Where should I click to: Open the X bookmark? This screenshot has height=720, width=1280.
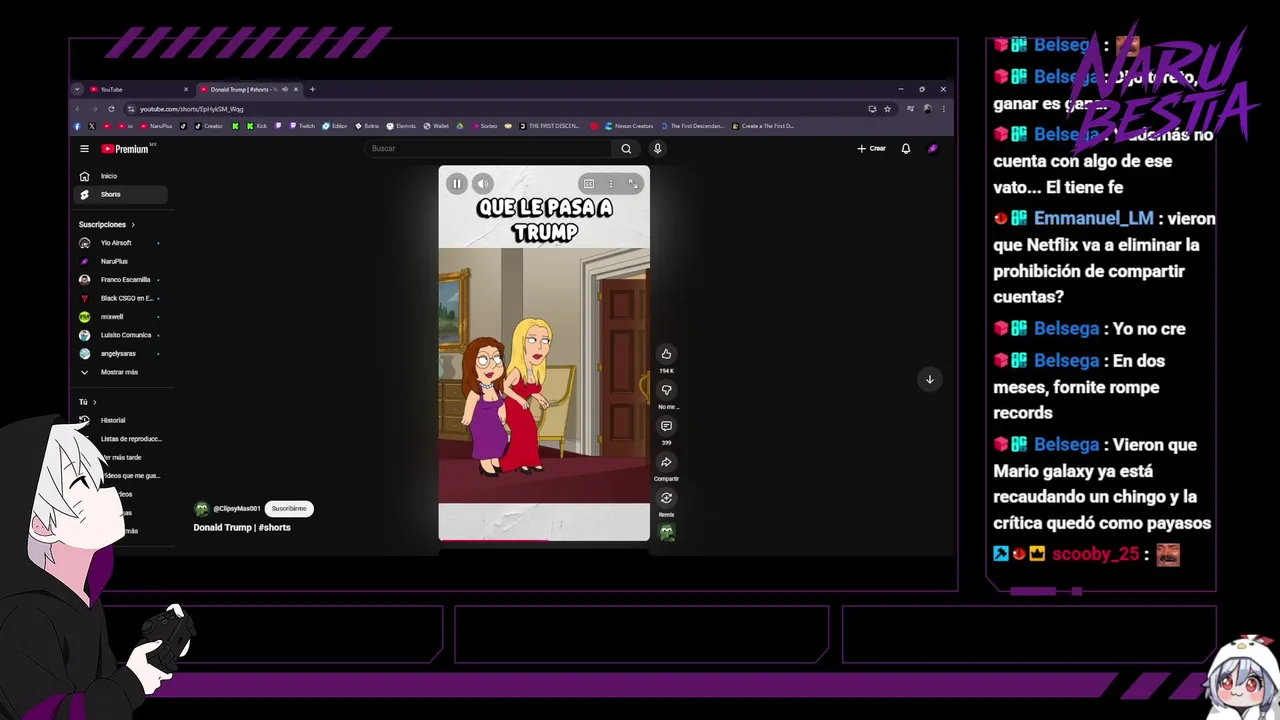tap(92, 126)
